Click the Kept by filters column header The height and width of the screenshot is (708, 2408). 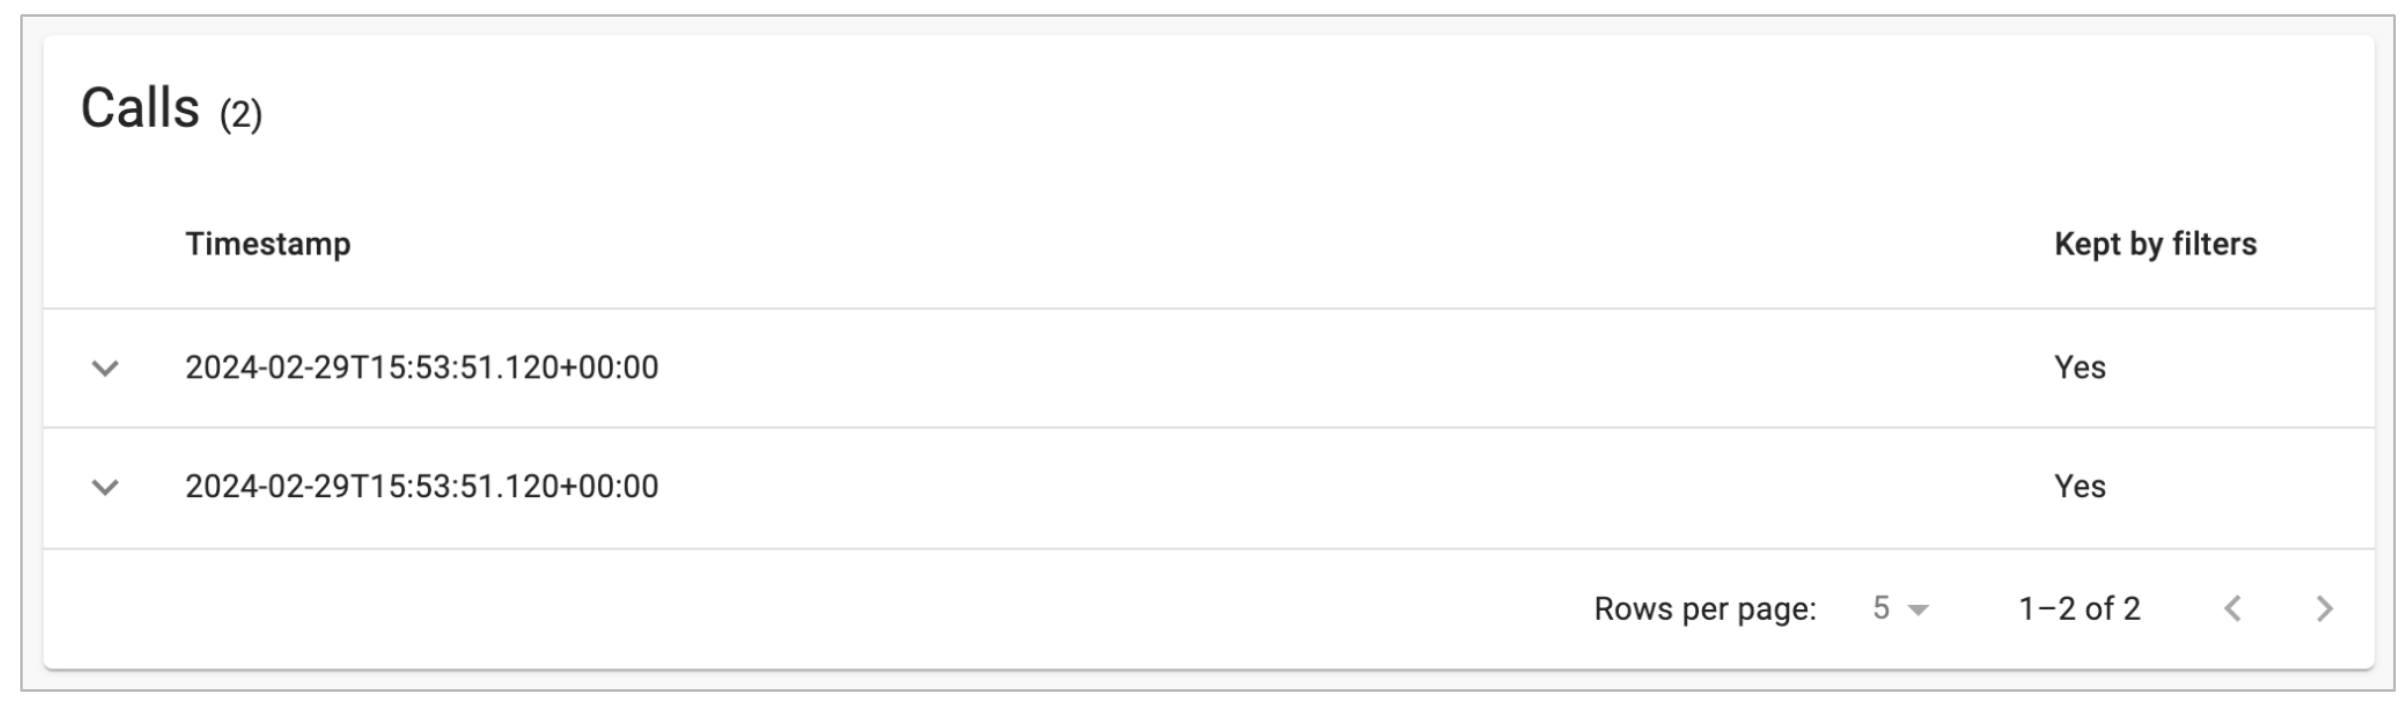pyautogui.click(x=2155, y=244)
